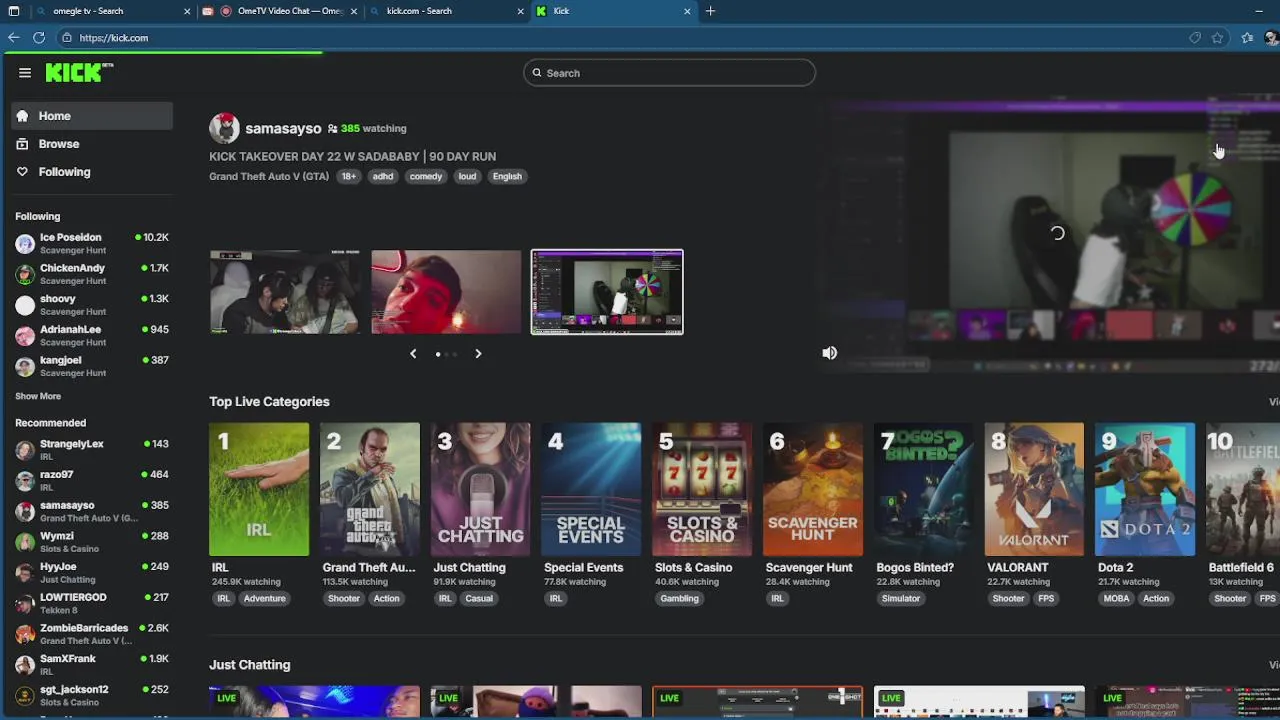Open AdrianahLee avatar in Following
Image resolution: width=1280 pixels, height=720 pixels.
click(25, 335)
